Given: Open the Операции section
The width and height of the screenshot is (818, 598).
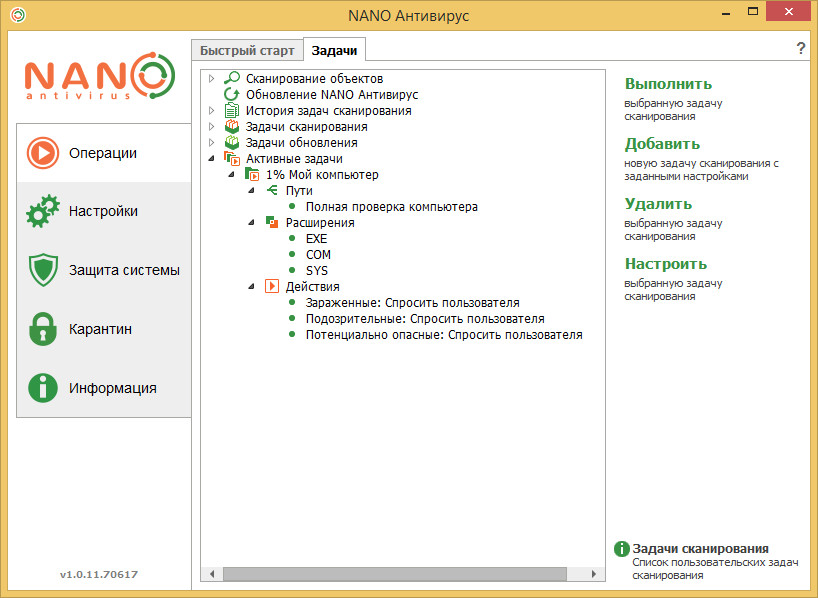Looking at the screenshot, I should pos(104,153).
